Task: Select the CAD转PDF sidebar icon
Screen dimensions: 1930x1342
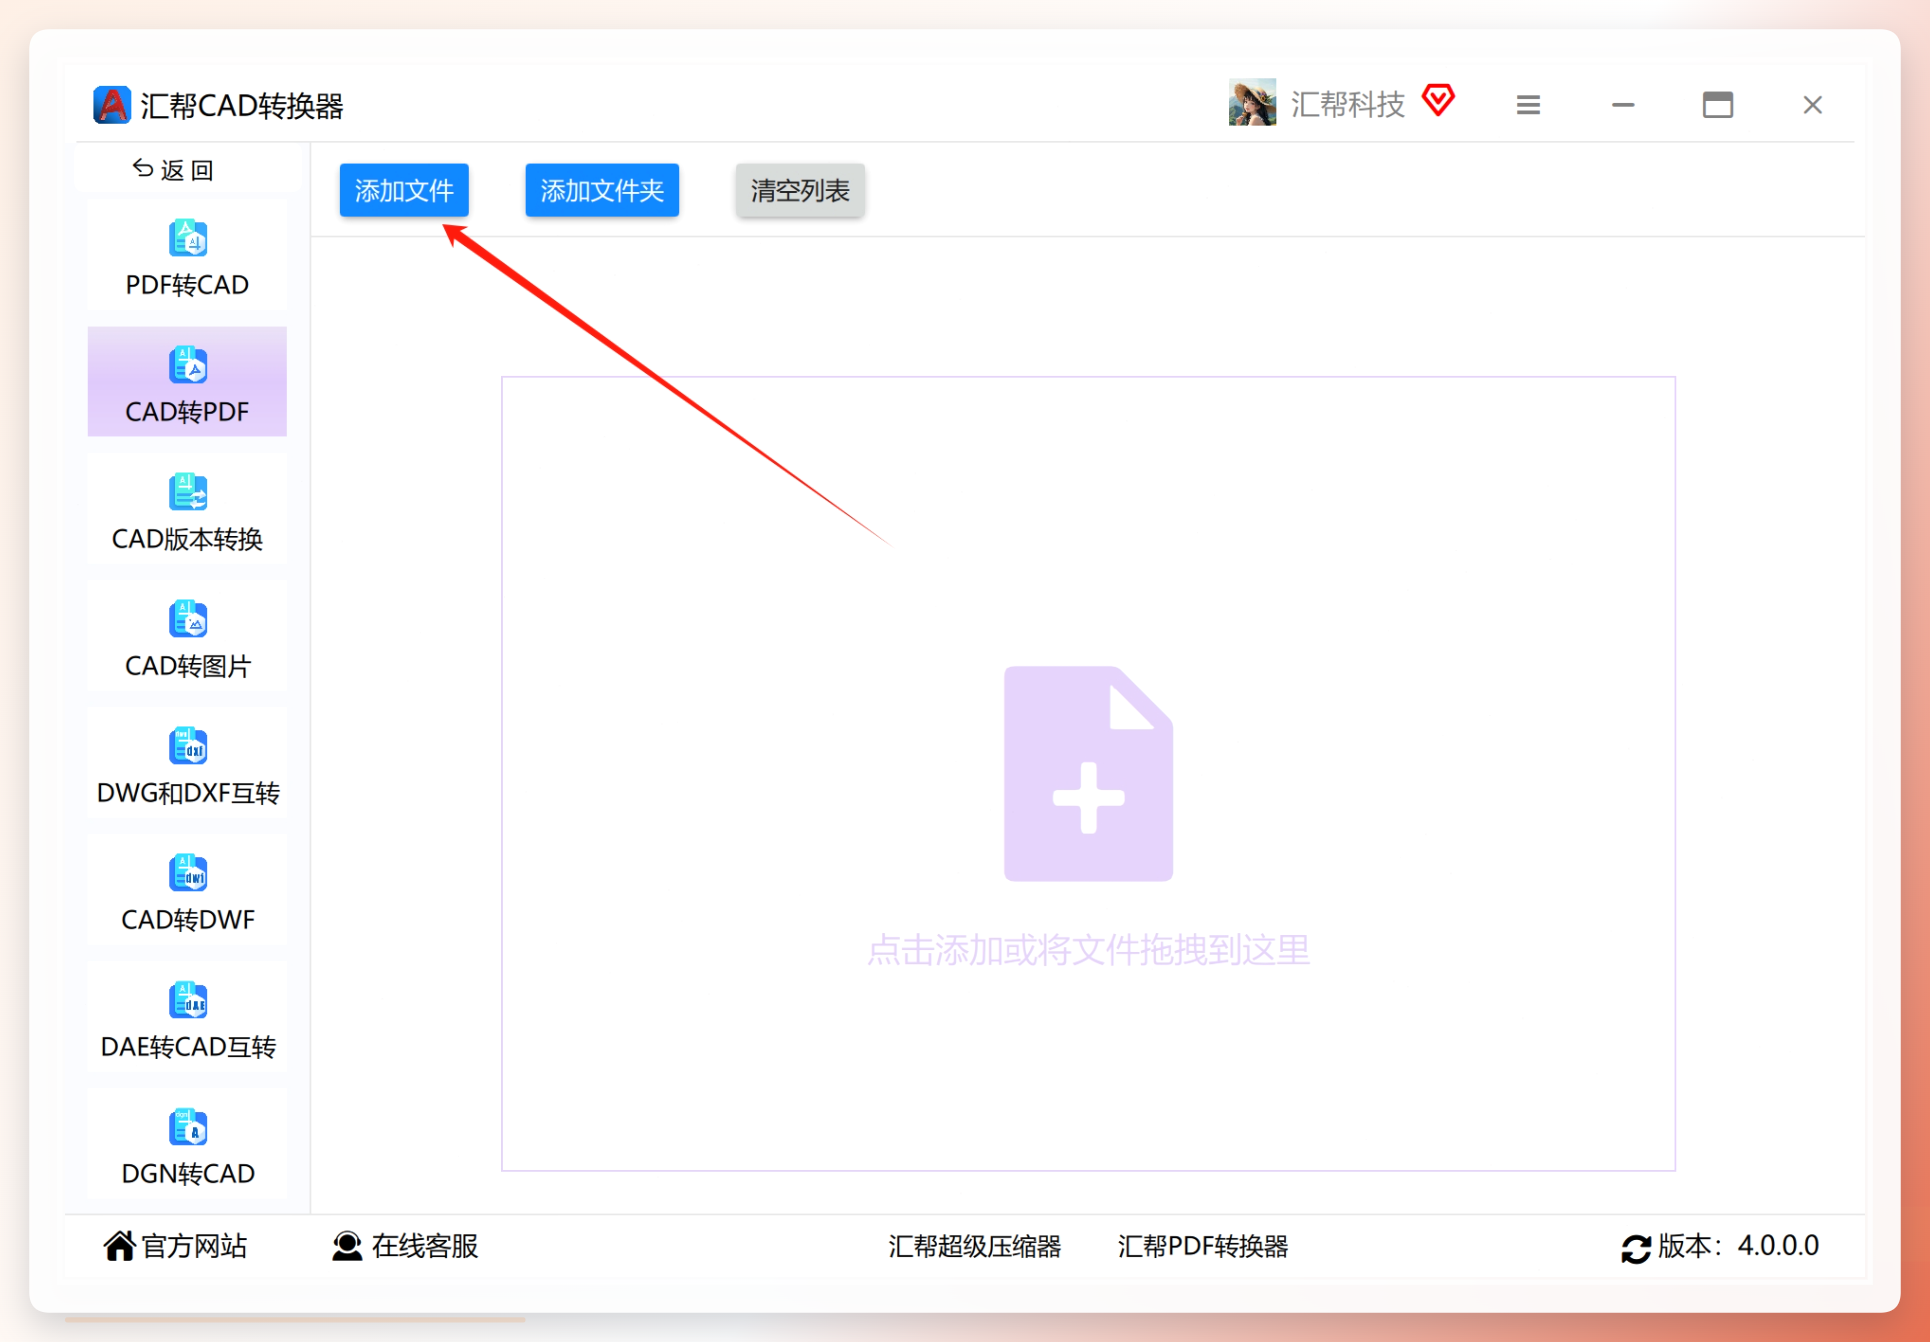Action: tap(188, 365)
